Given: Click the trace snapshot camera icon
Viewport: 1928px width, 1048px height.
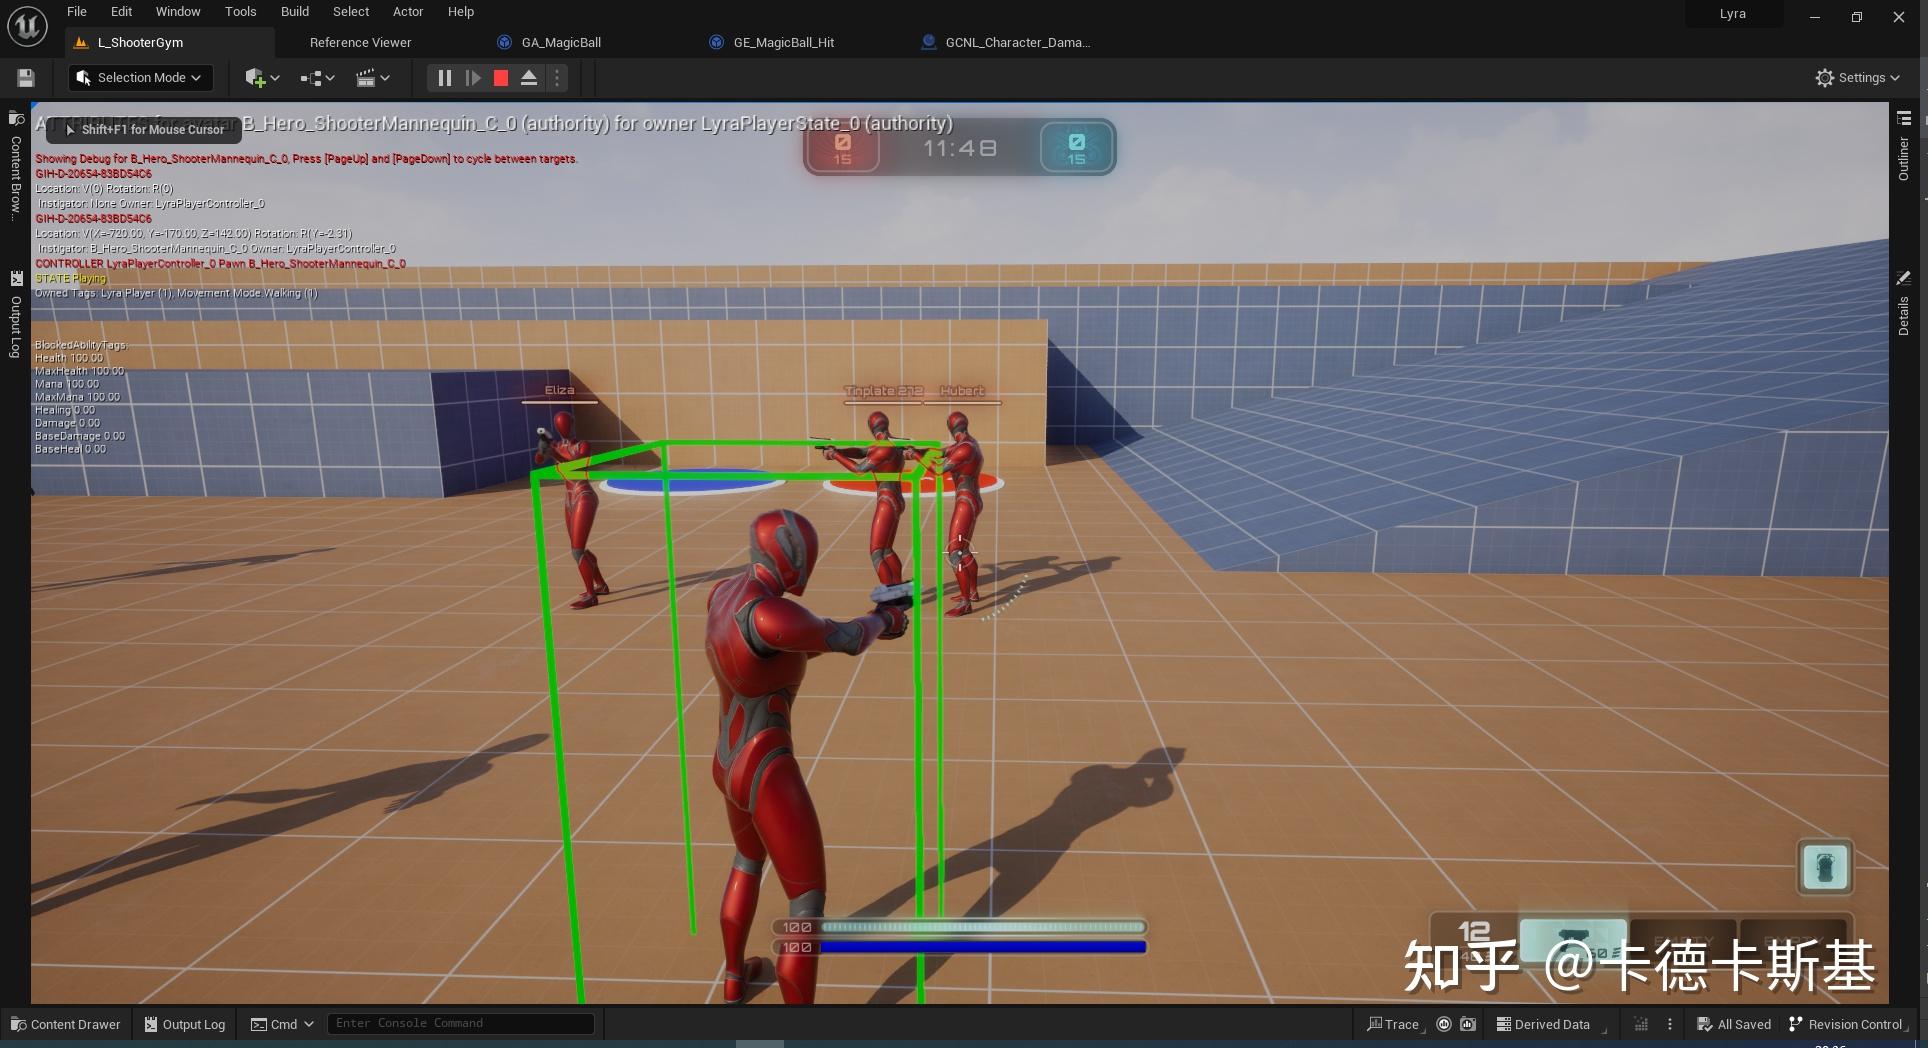Looking at the screenshot, I should (1468, 1024).
